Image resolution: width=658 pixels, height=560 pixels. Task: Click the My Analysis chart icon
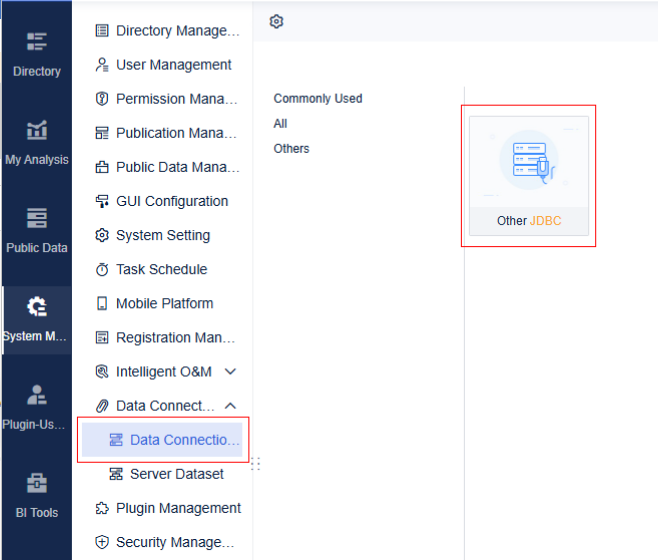(37, 130)
